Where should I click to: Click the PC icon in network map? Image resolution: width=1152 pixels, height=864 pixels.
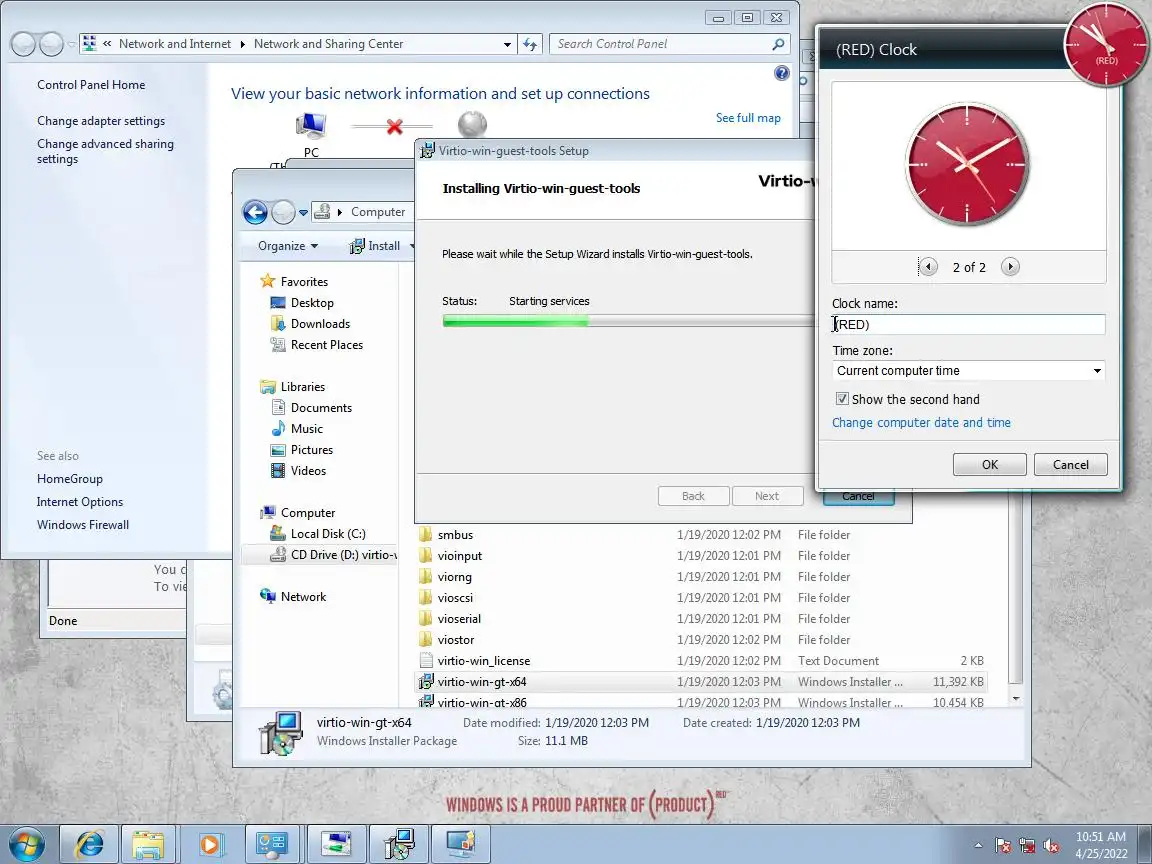pos(312,126)
